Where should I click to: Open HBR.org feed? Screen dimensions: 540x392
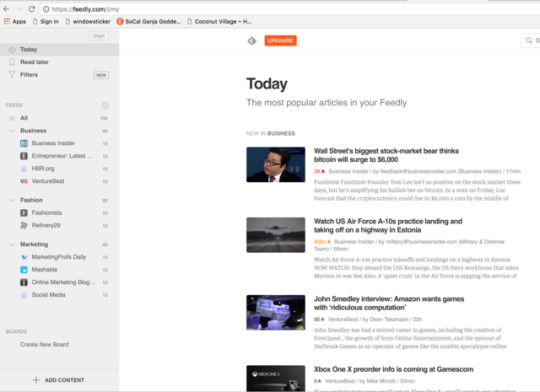click(43, 169)
